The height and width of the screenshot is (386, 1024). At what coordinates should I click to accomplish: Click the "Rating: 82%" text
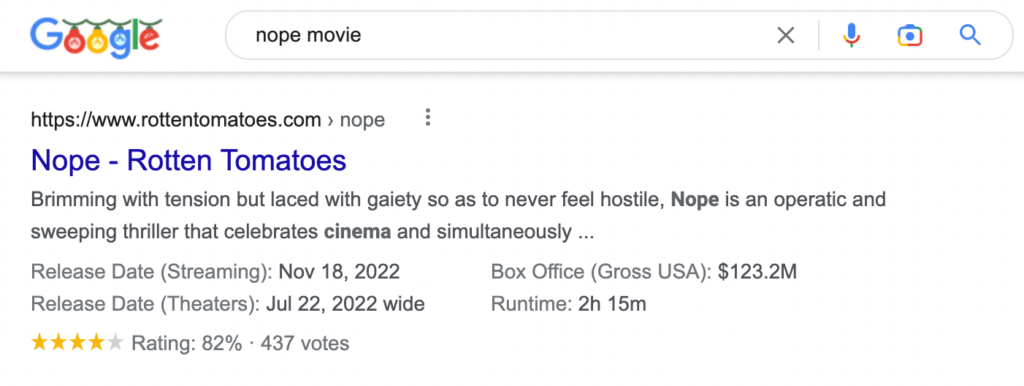point(187,343)
